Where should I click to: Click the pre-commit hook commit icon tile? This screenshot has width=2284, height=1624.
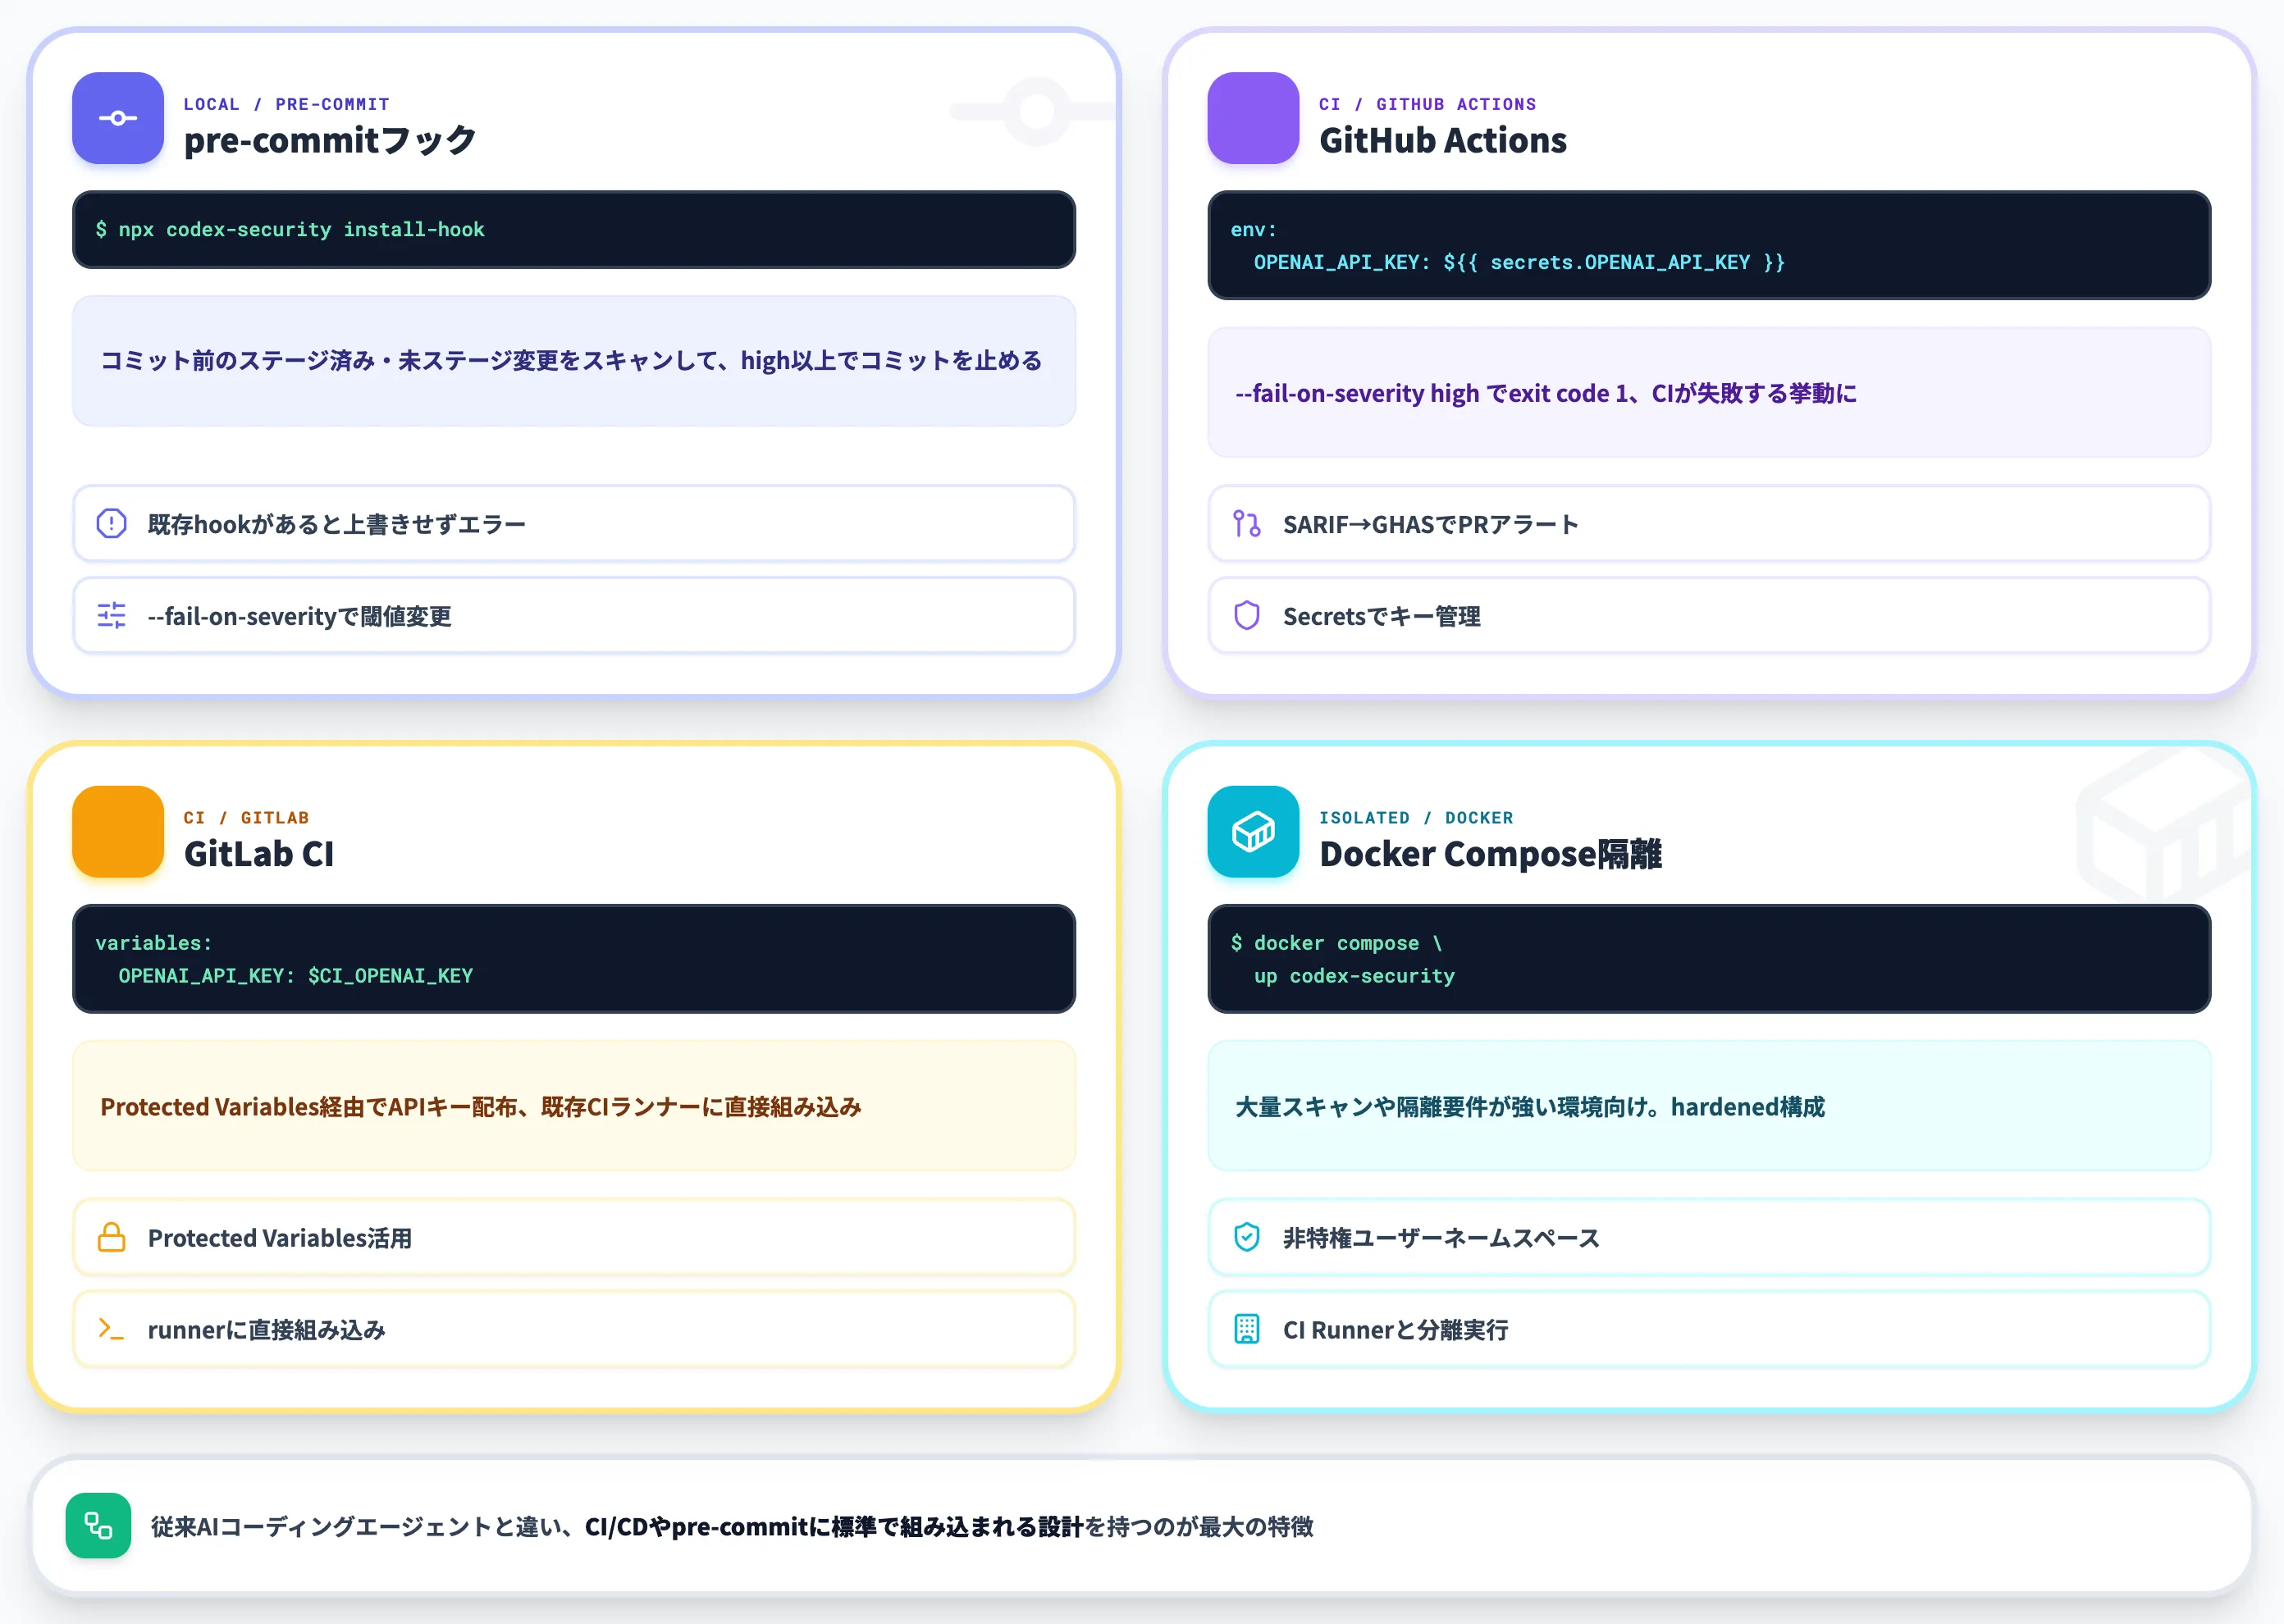[118, 118]
